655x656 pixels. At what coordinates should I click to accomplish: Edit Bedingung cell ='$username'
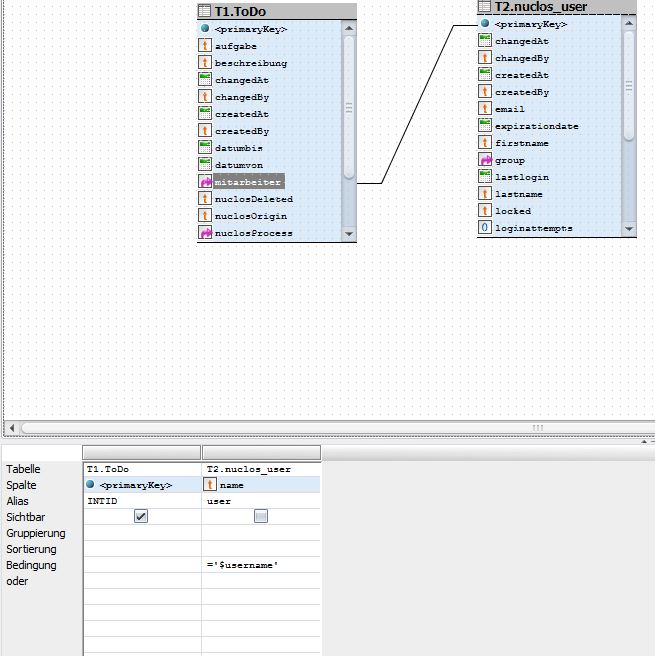tap(261, 565)
